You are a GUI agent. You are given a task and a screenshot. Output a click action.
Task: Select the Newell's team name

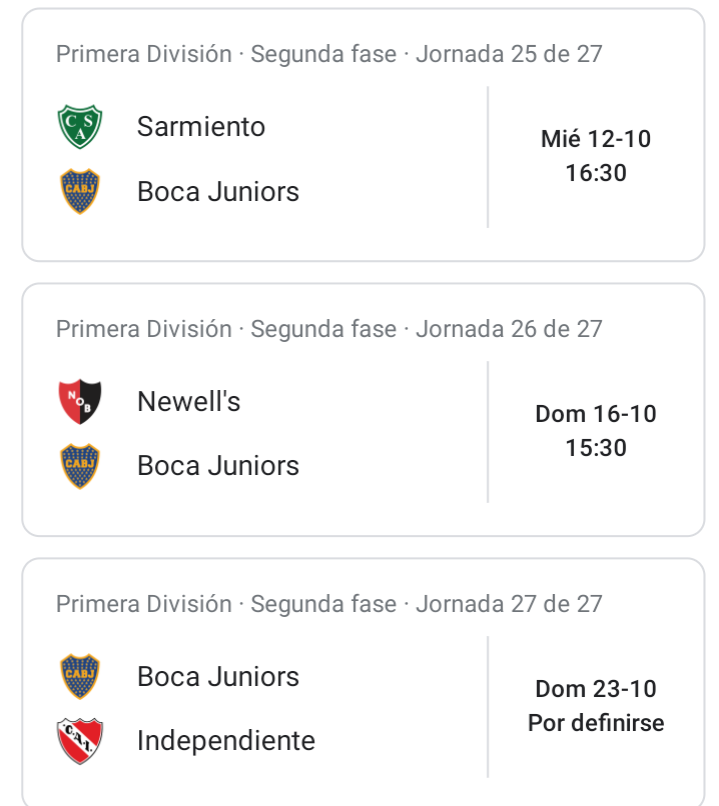(189, 401)
